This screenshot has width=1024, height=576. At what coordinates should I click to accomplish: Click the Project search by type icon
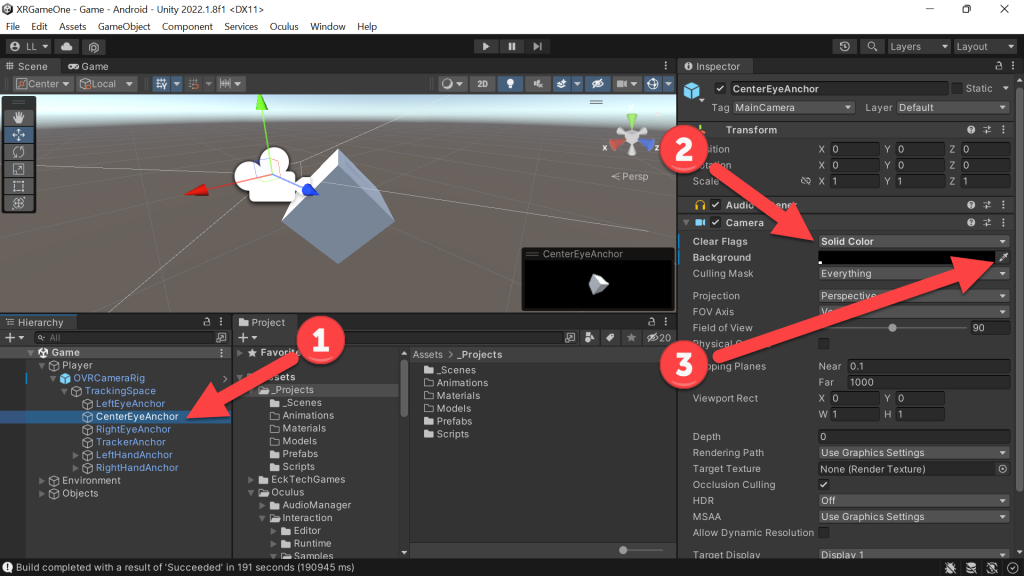590,337
